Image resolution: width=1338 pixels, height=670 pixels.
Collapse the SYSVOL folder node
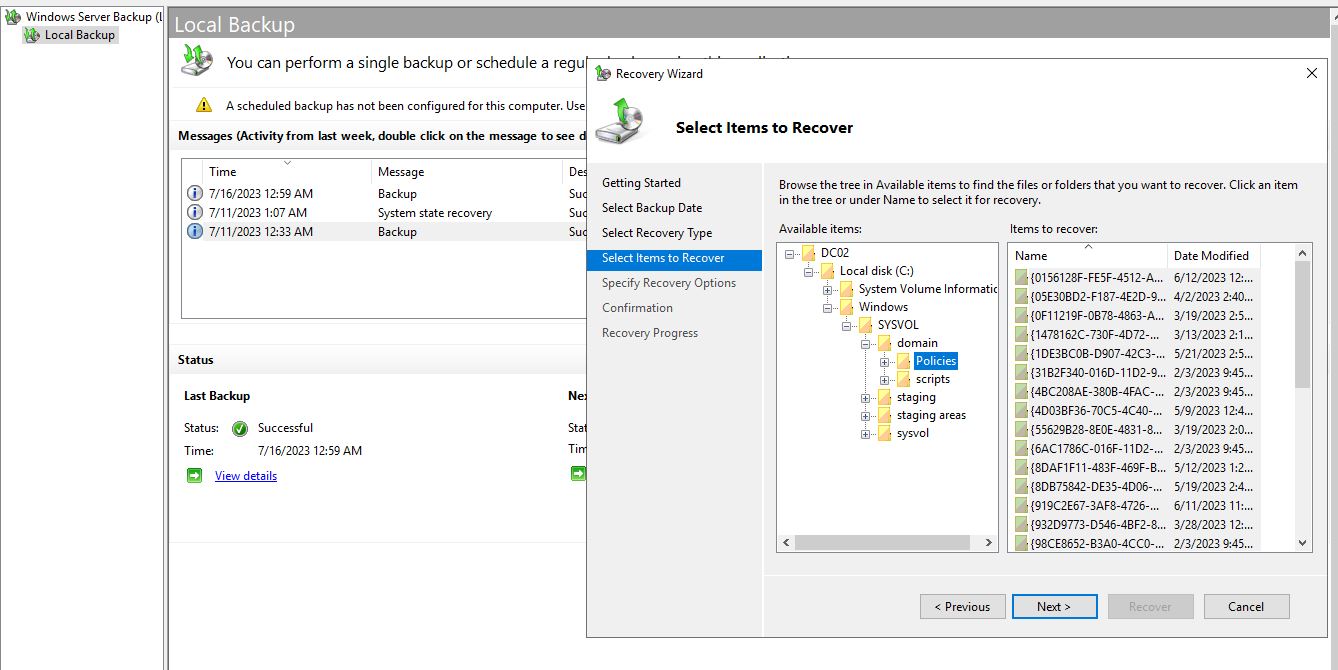[x=847, y=325]
